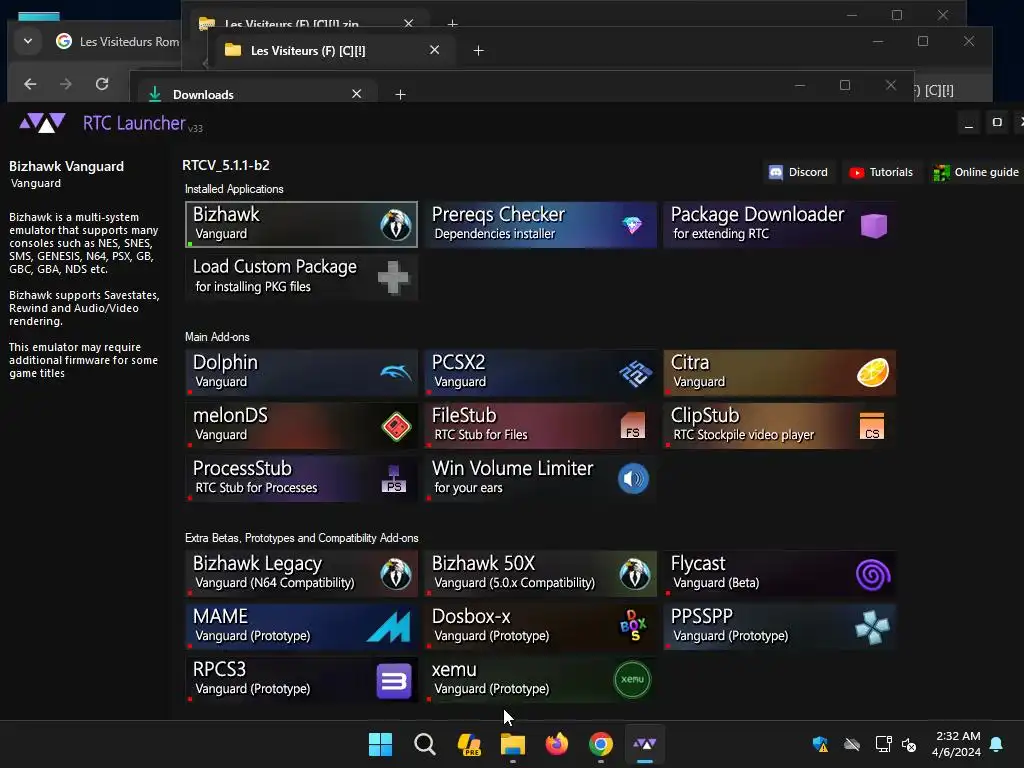This screenshot has width=1024, height=768.
Task: Open the Online guide button
Action: tap(976, 172)
